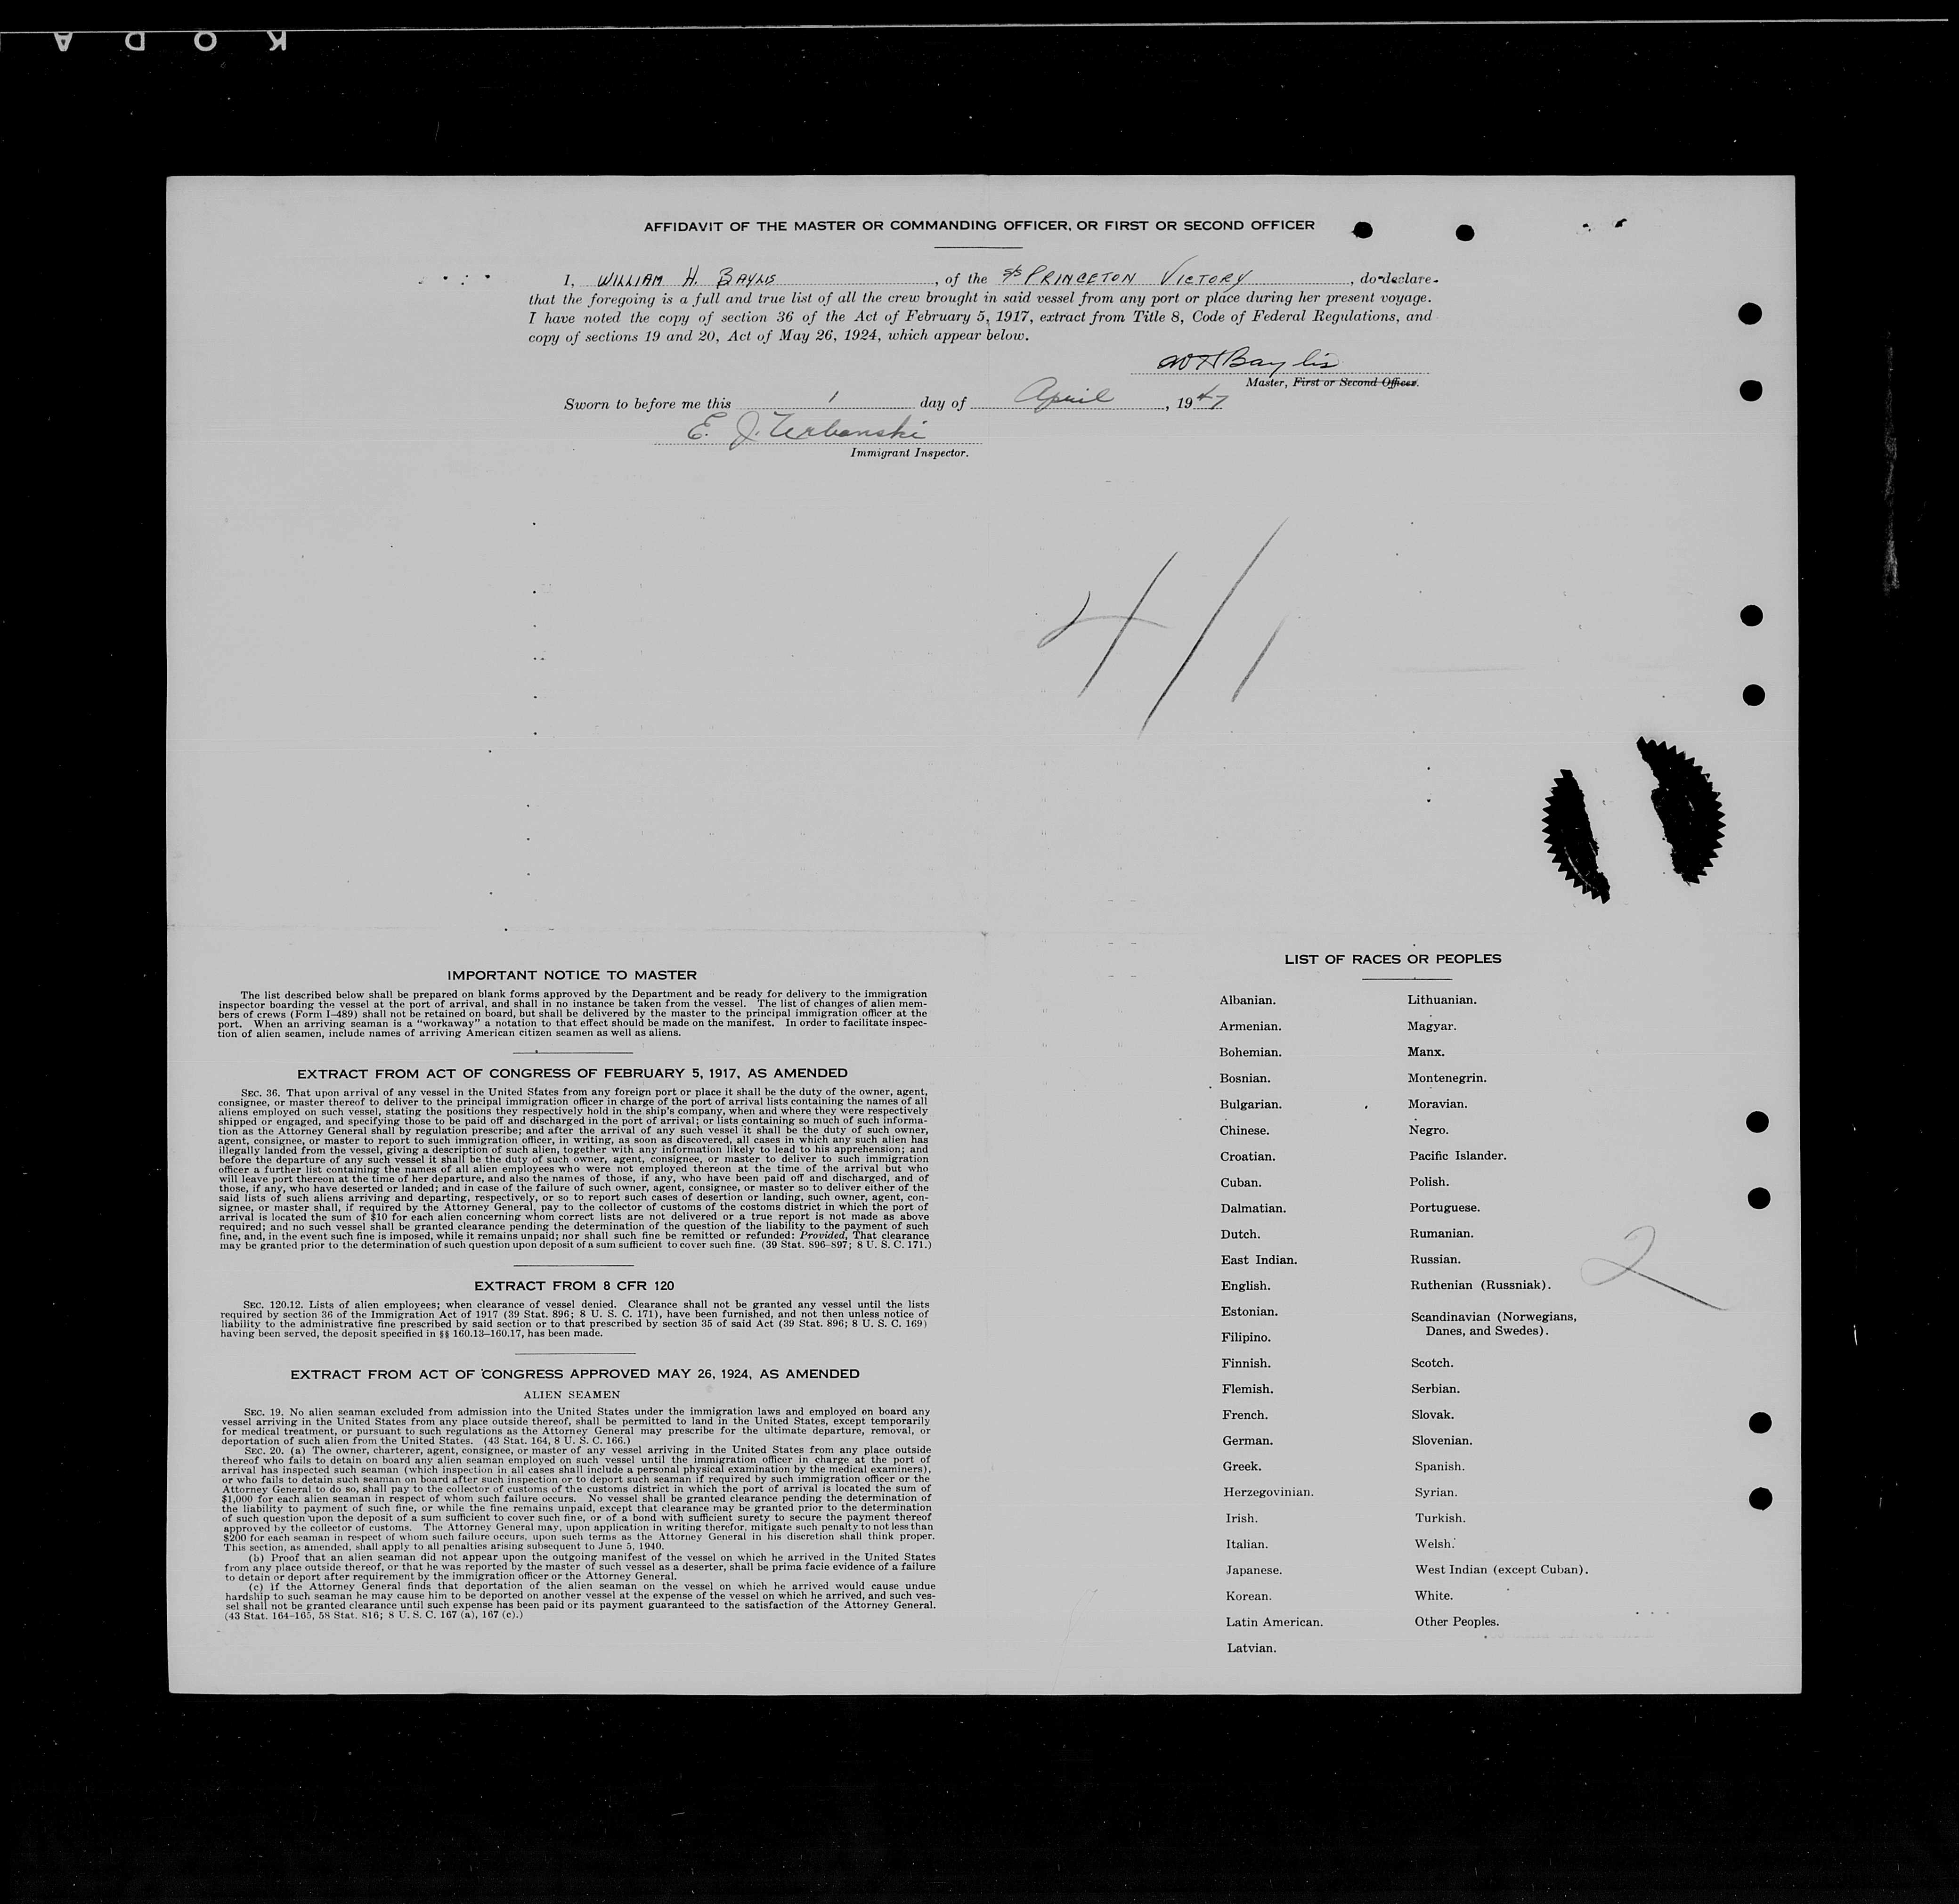Click the 'EXTRACT FROM 8 CFR 120' heading
The image size is (1959, 1904).
(x=574, y=1285)
